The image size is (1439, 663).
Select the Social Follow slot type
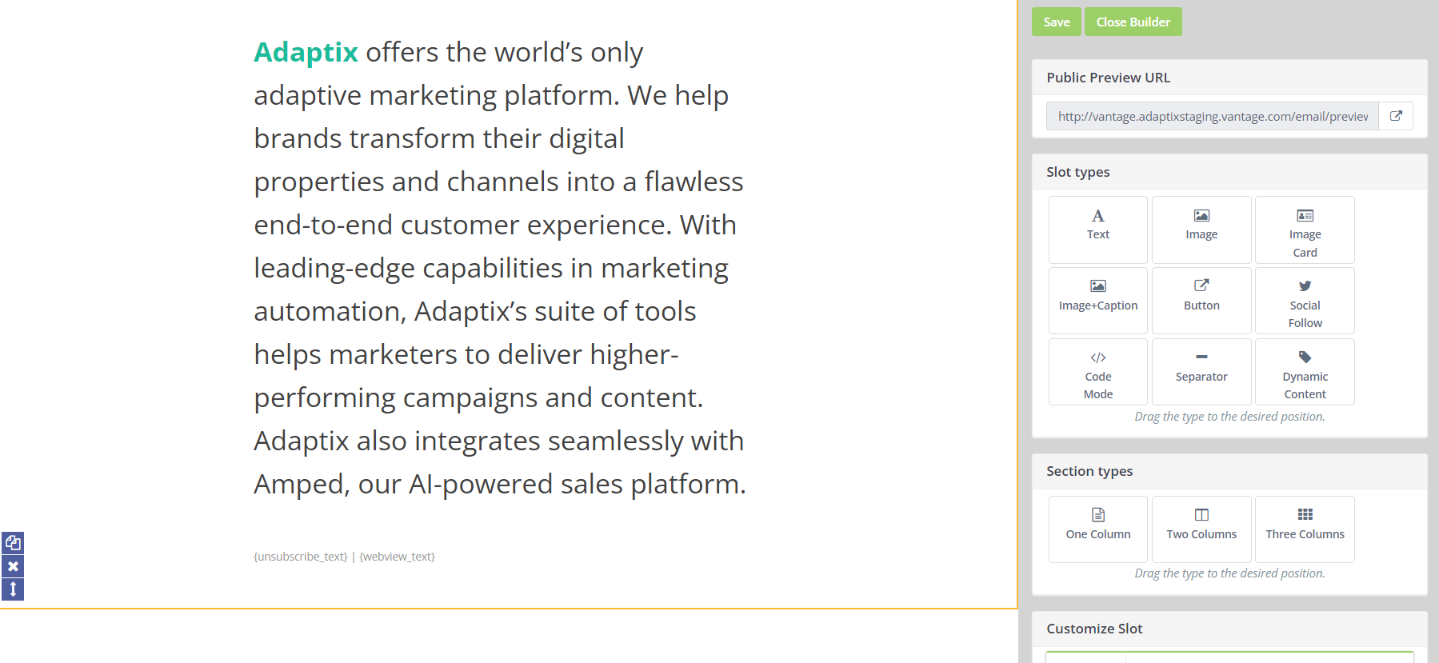(1304, 300)
